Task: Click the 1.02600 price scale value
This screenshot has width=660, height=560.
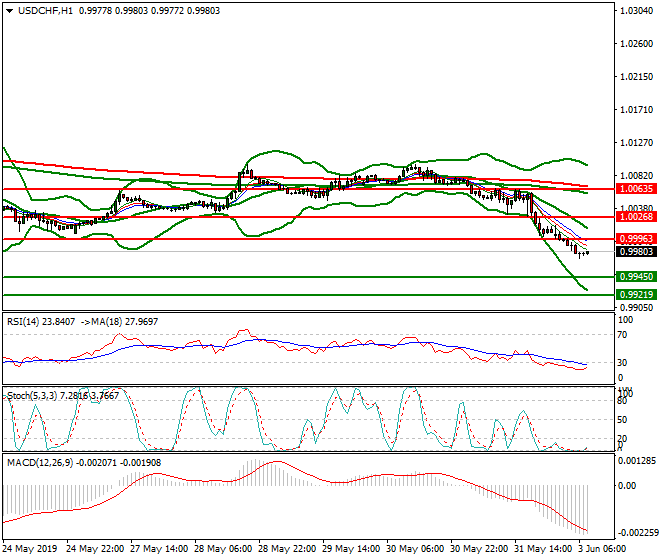Action: [636, 44]
